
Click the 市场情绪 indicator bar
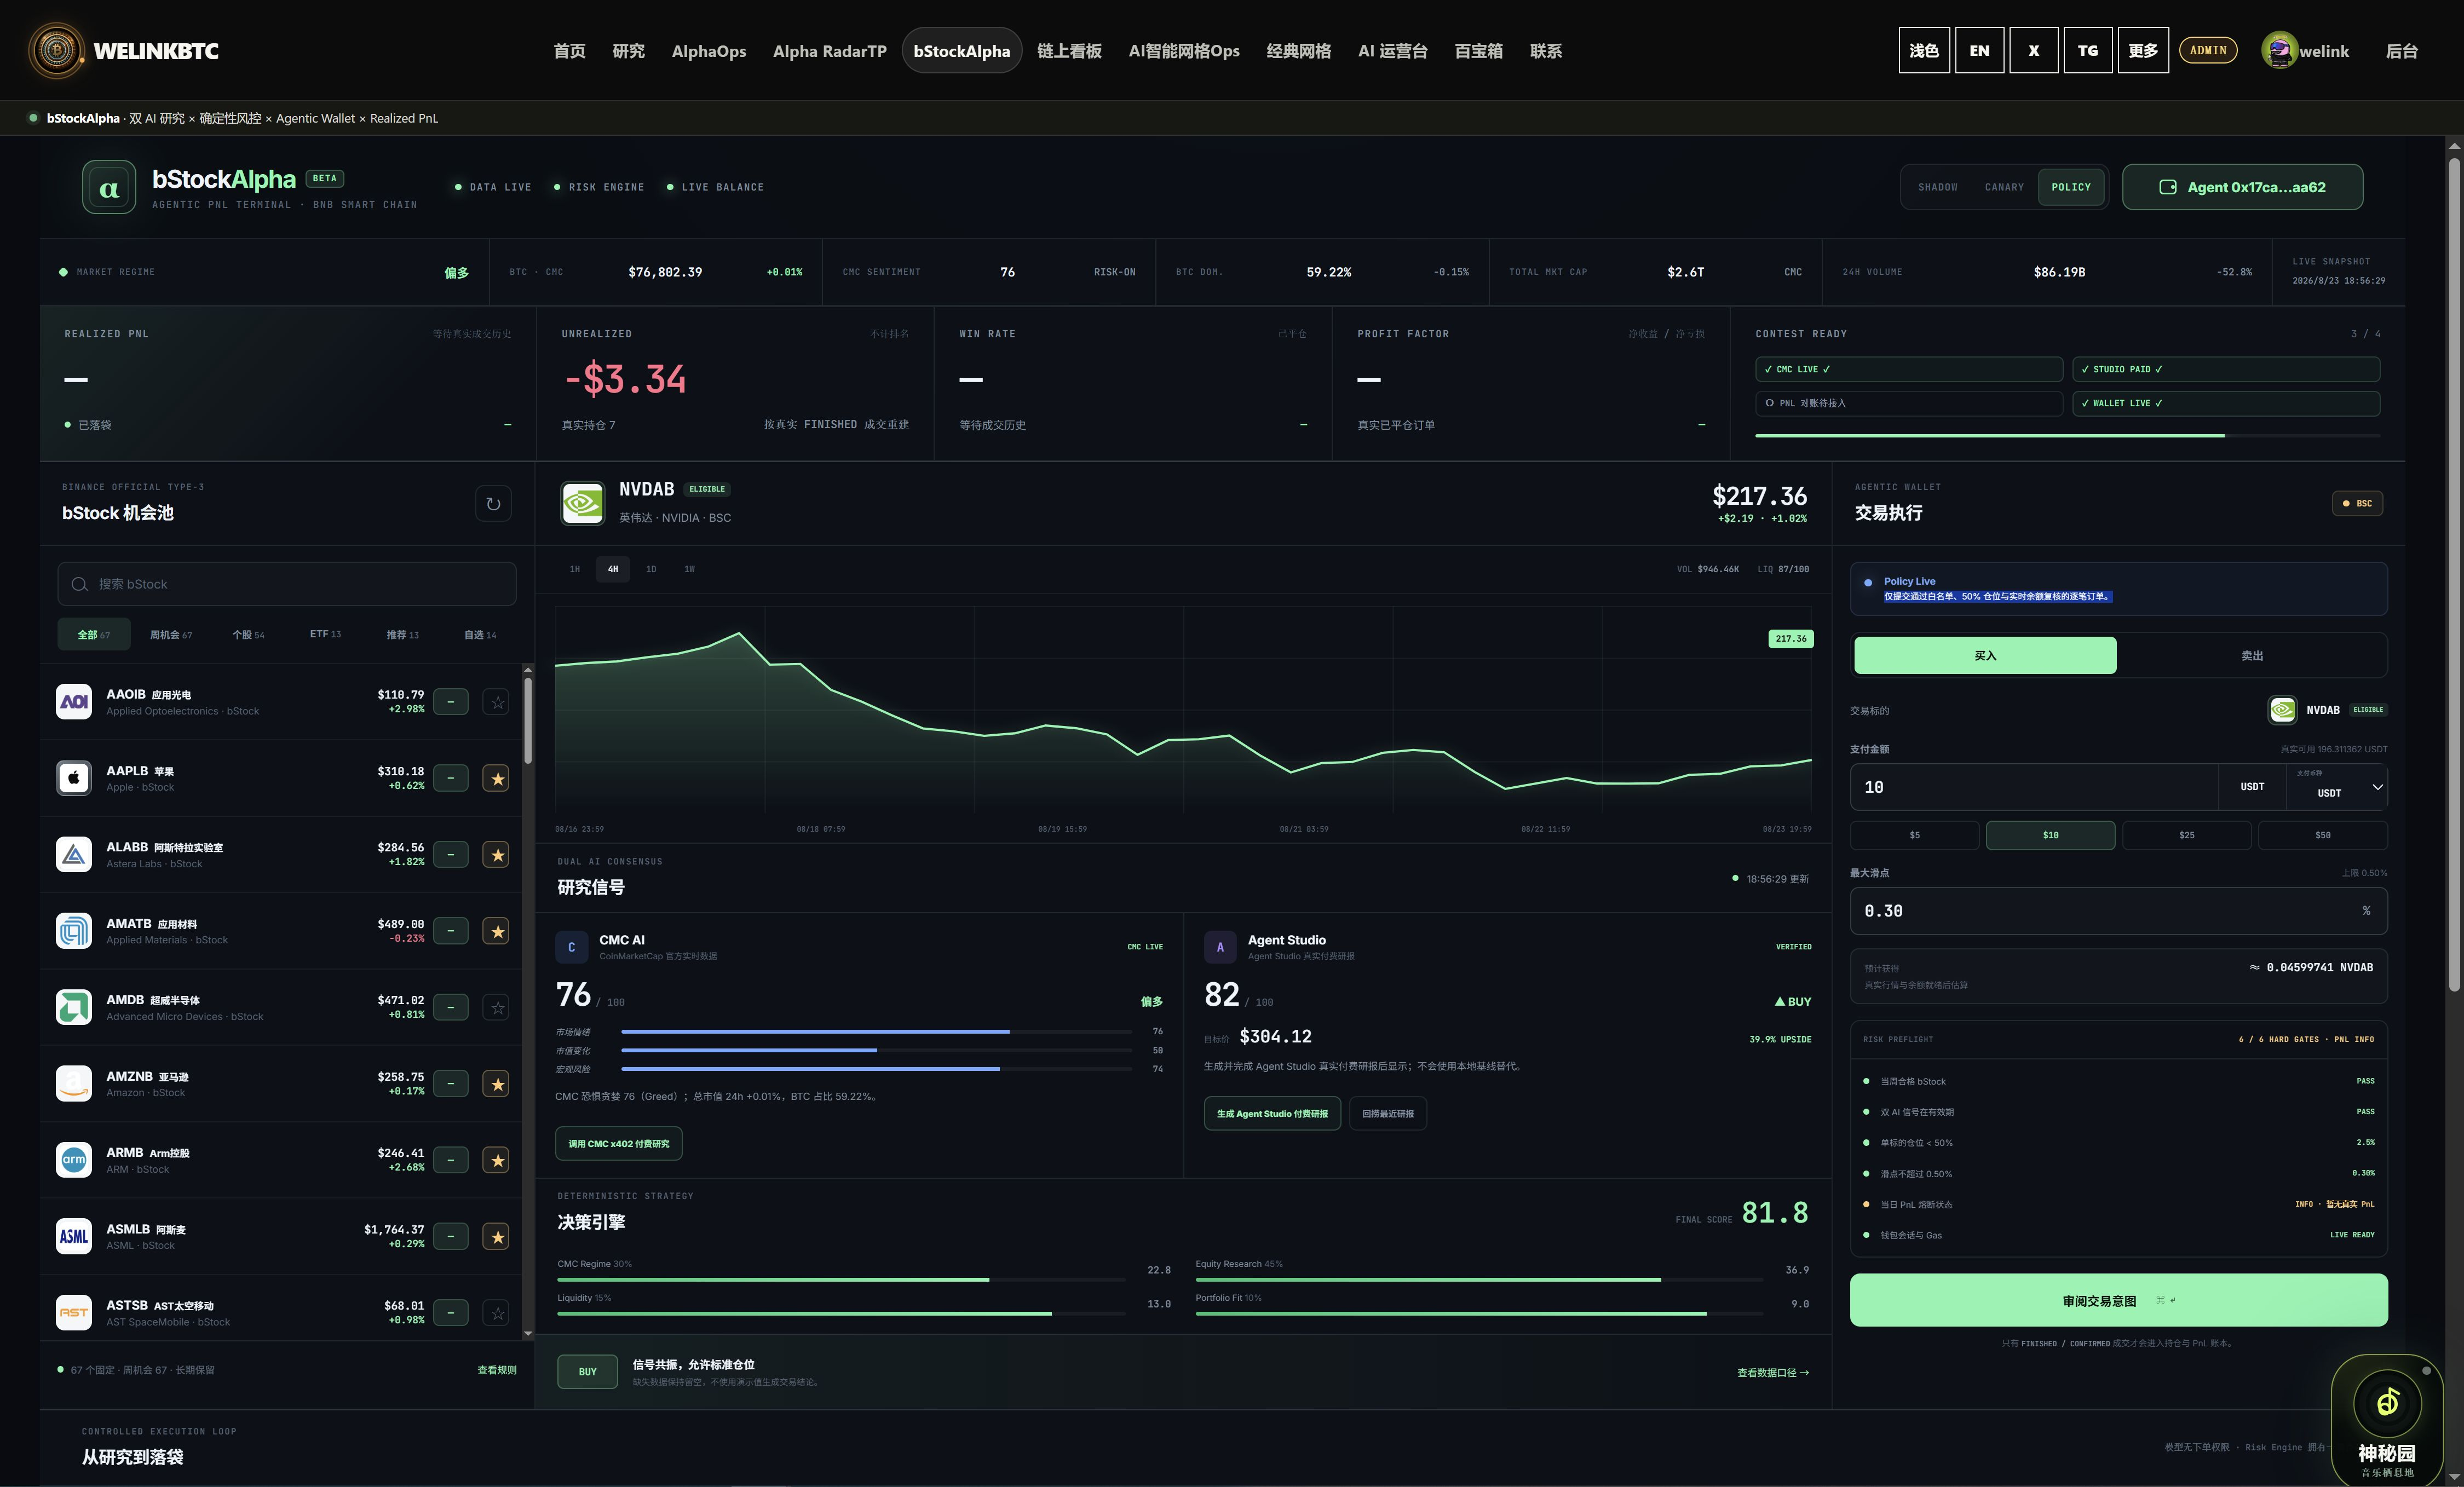point(876,1031)
